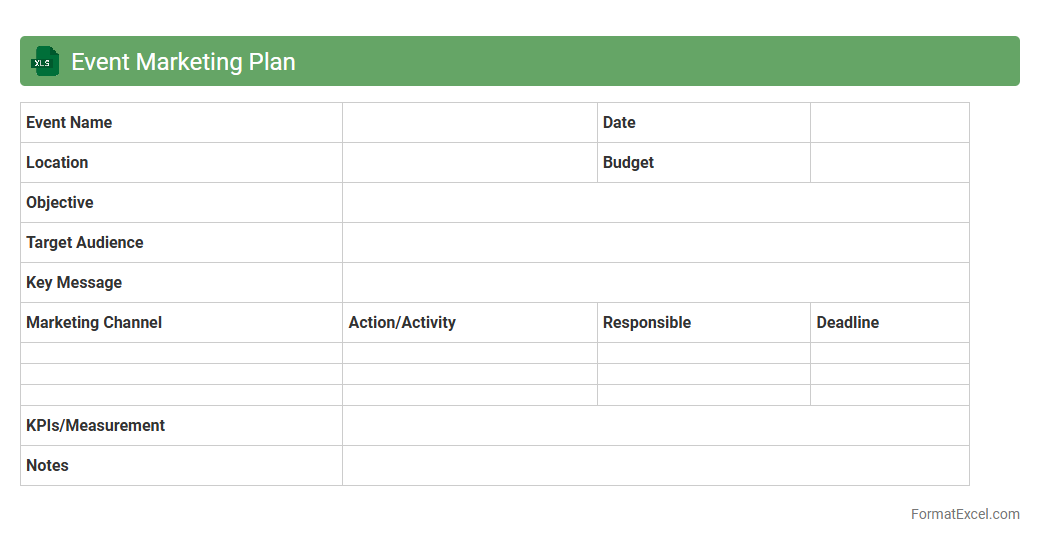
Task: Open the FormatExcel.com link
Action: tap(964, 514)
